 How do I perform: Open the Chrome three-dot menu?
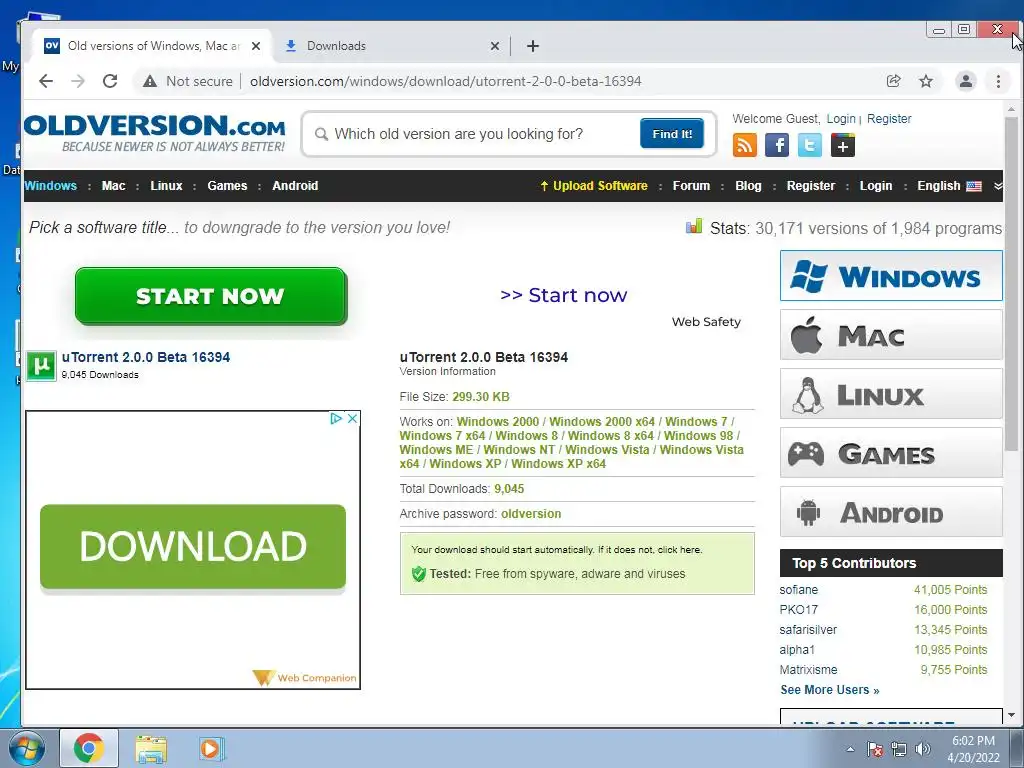[998, 81]
